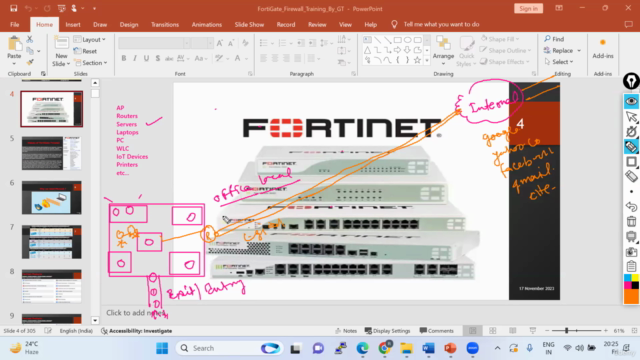Toggle the Comments pane in status bar

pos(436,331)
